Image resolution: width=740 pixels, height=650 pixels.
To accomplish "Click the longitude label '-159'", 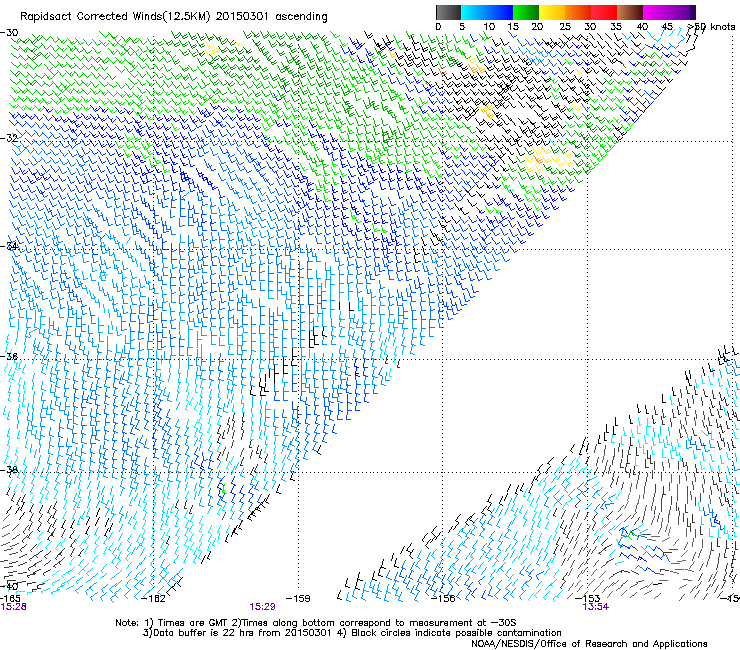I will 298,599.
